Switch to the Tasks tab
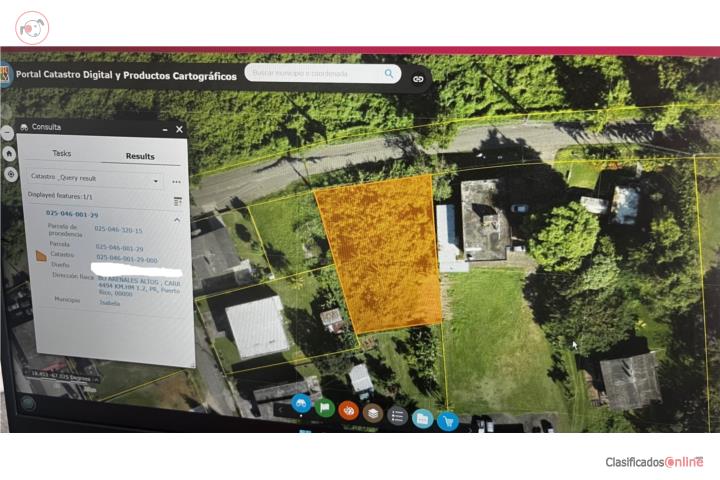The height and width of the screenshot is (480, 720). (x=62, y=153)
